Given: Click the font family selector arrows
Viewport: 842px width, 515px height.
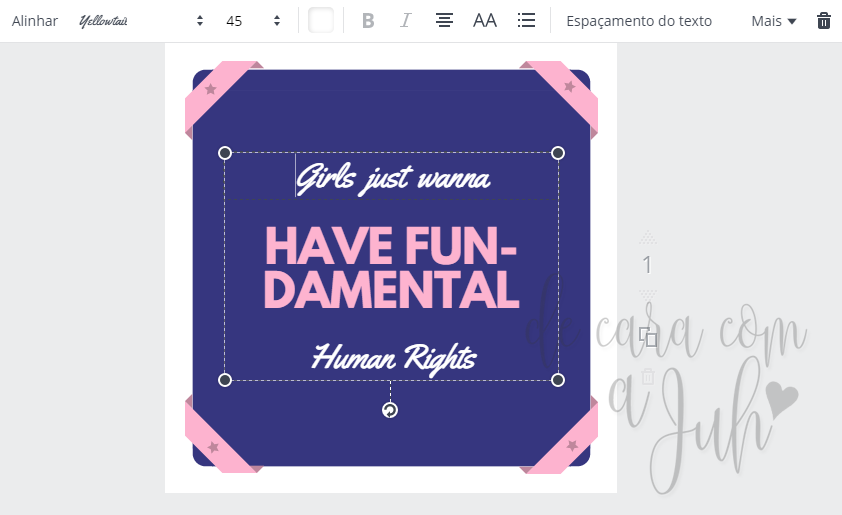Looking at the screenshot, I should tap(200, 21).
